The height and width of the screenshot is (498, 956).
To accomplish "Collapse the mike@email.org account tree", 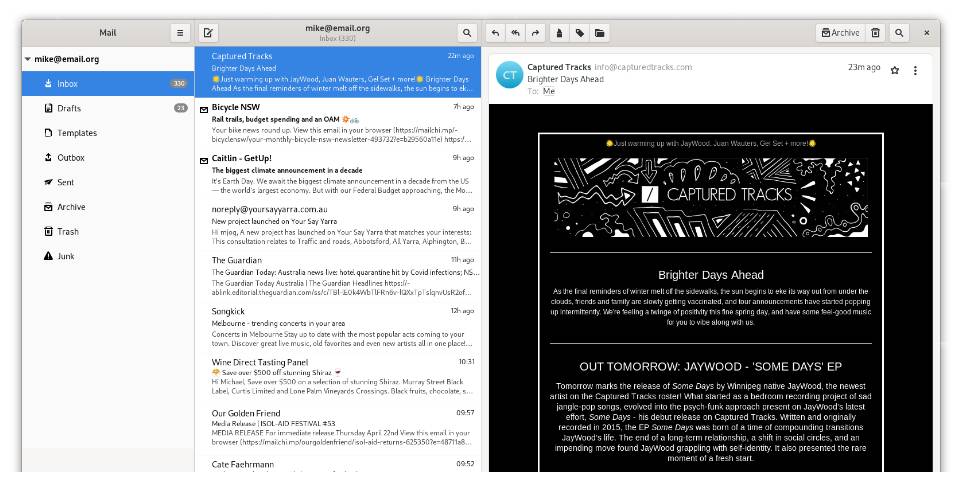I will pyautogui.click(x=27, y=59).
